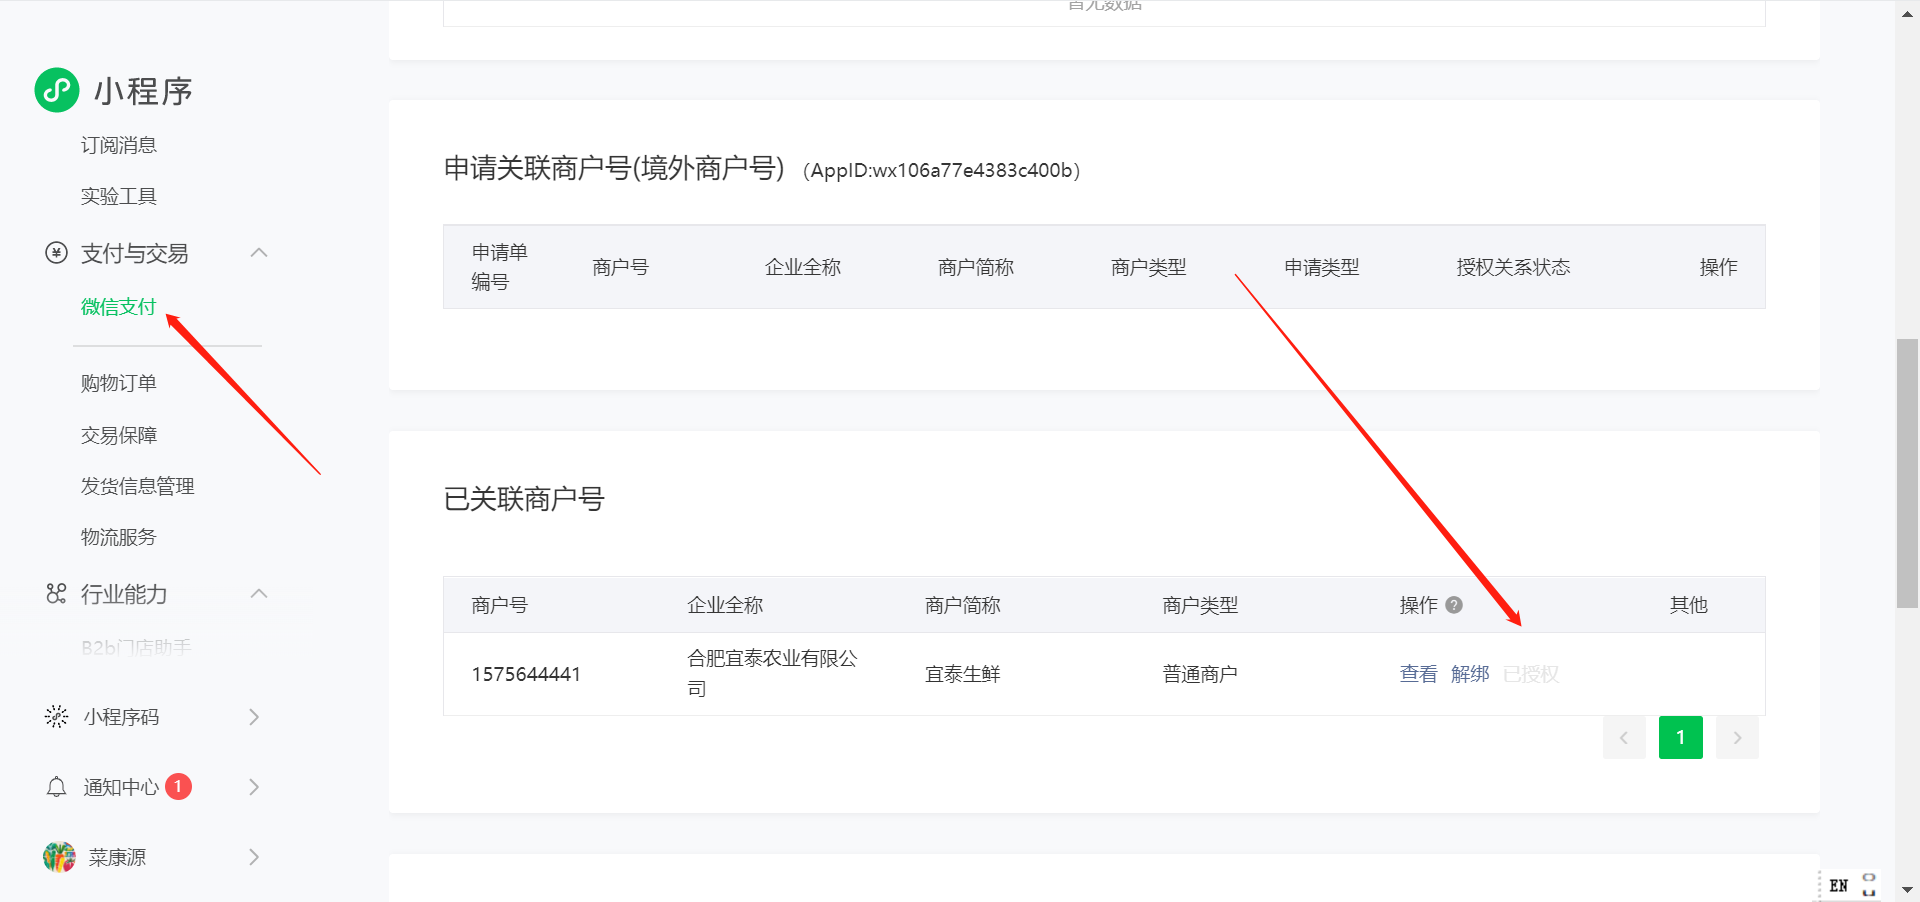Image resolution: width=1920 pixels, height=902 pixels.
Task: Select 微信支付 in the sidebar
Action: tap(119, 307)
